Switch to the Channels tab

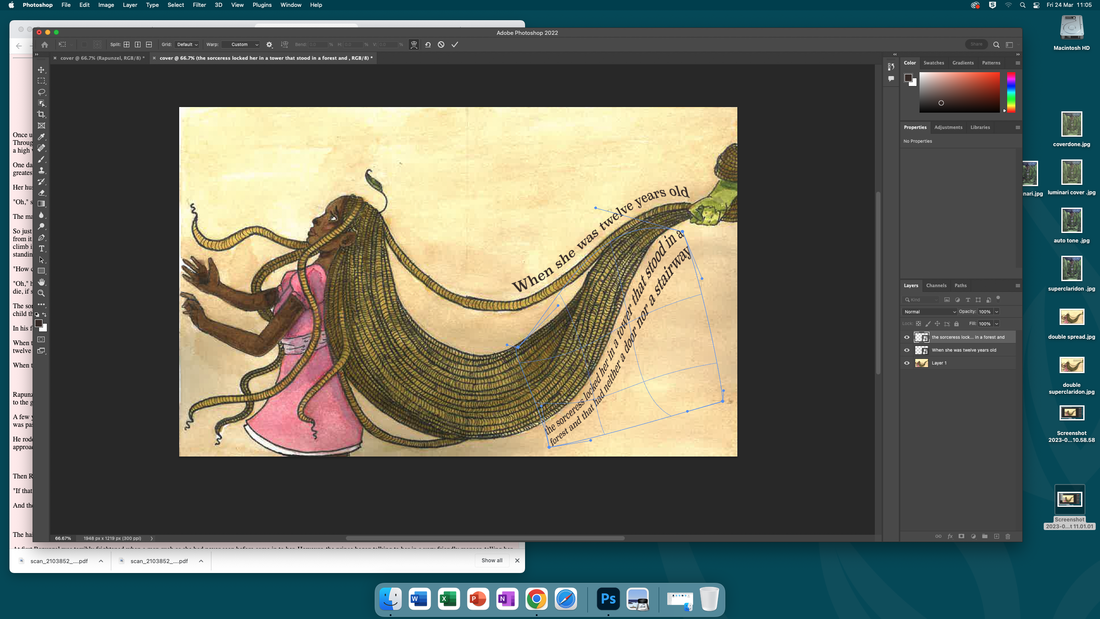[x=936, y=286]
